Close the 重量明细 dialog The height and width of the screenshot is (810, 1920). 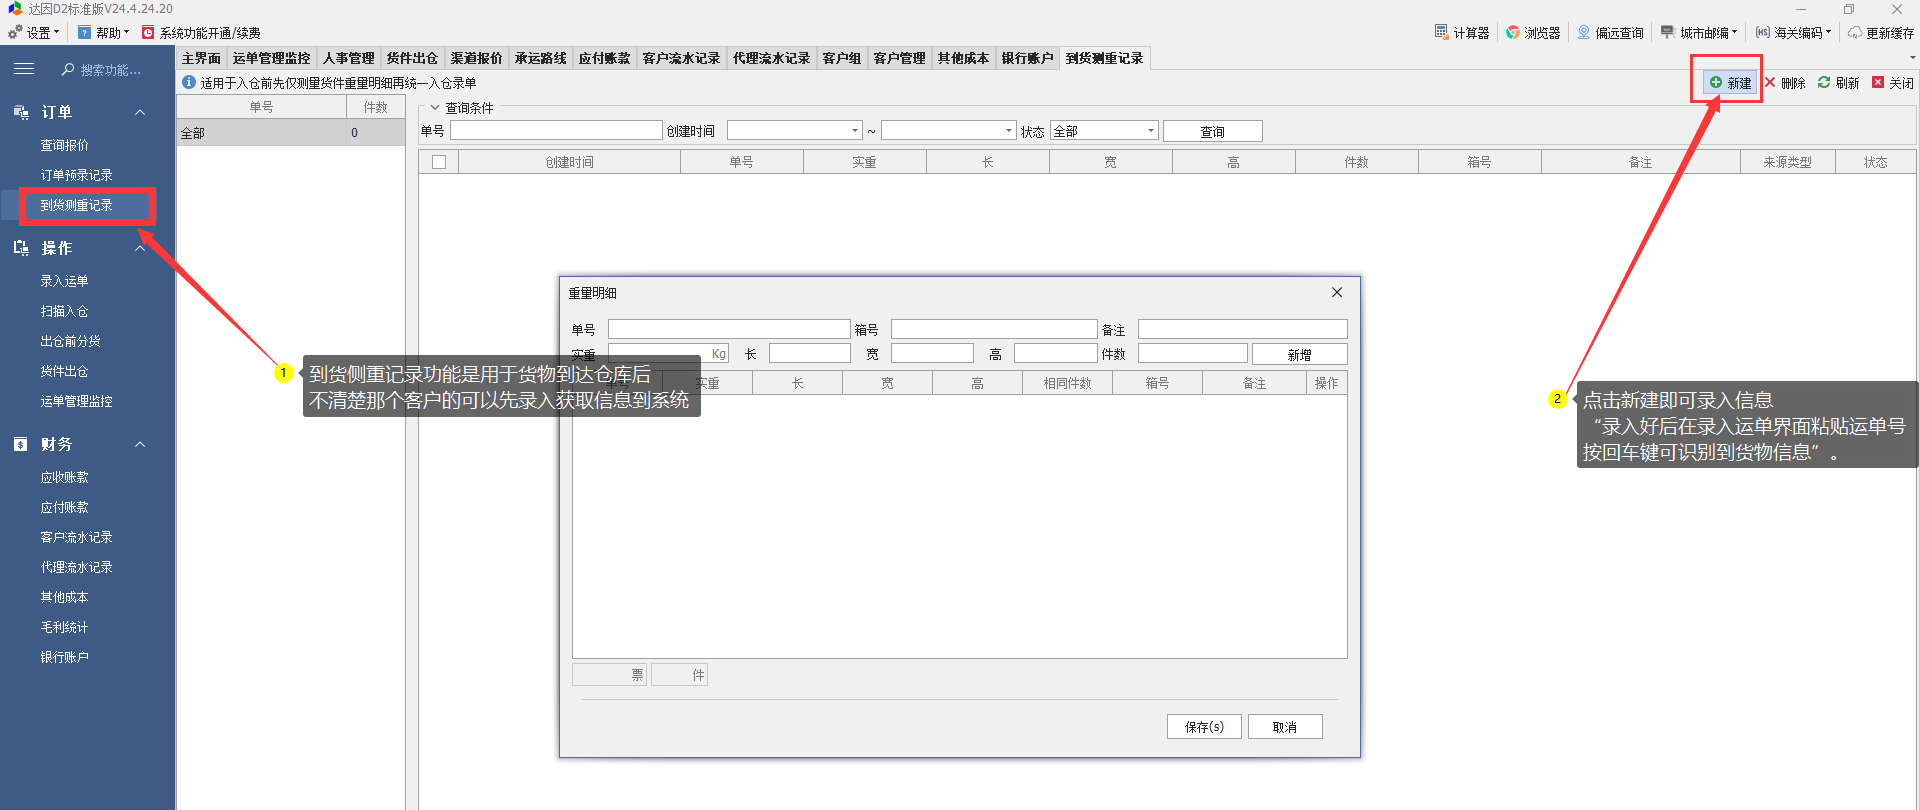(1337, 292)
